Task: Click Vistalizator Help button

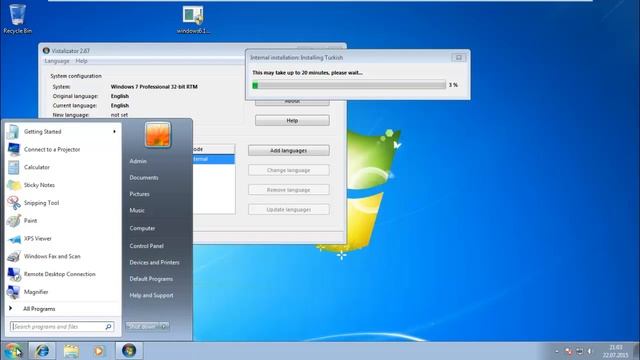Action: click(x=292, y=120)
